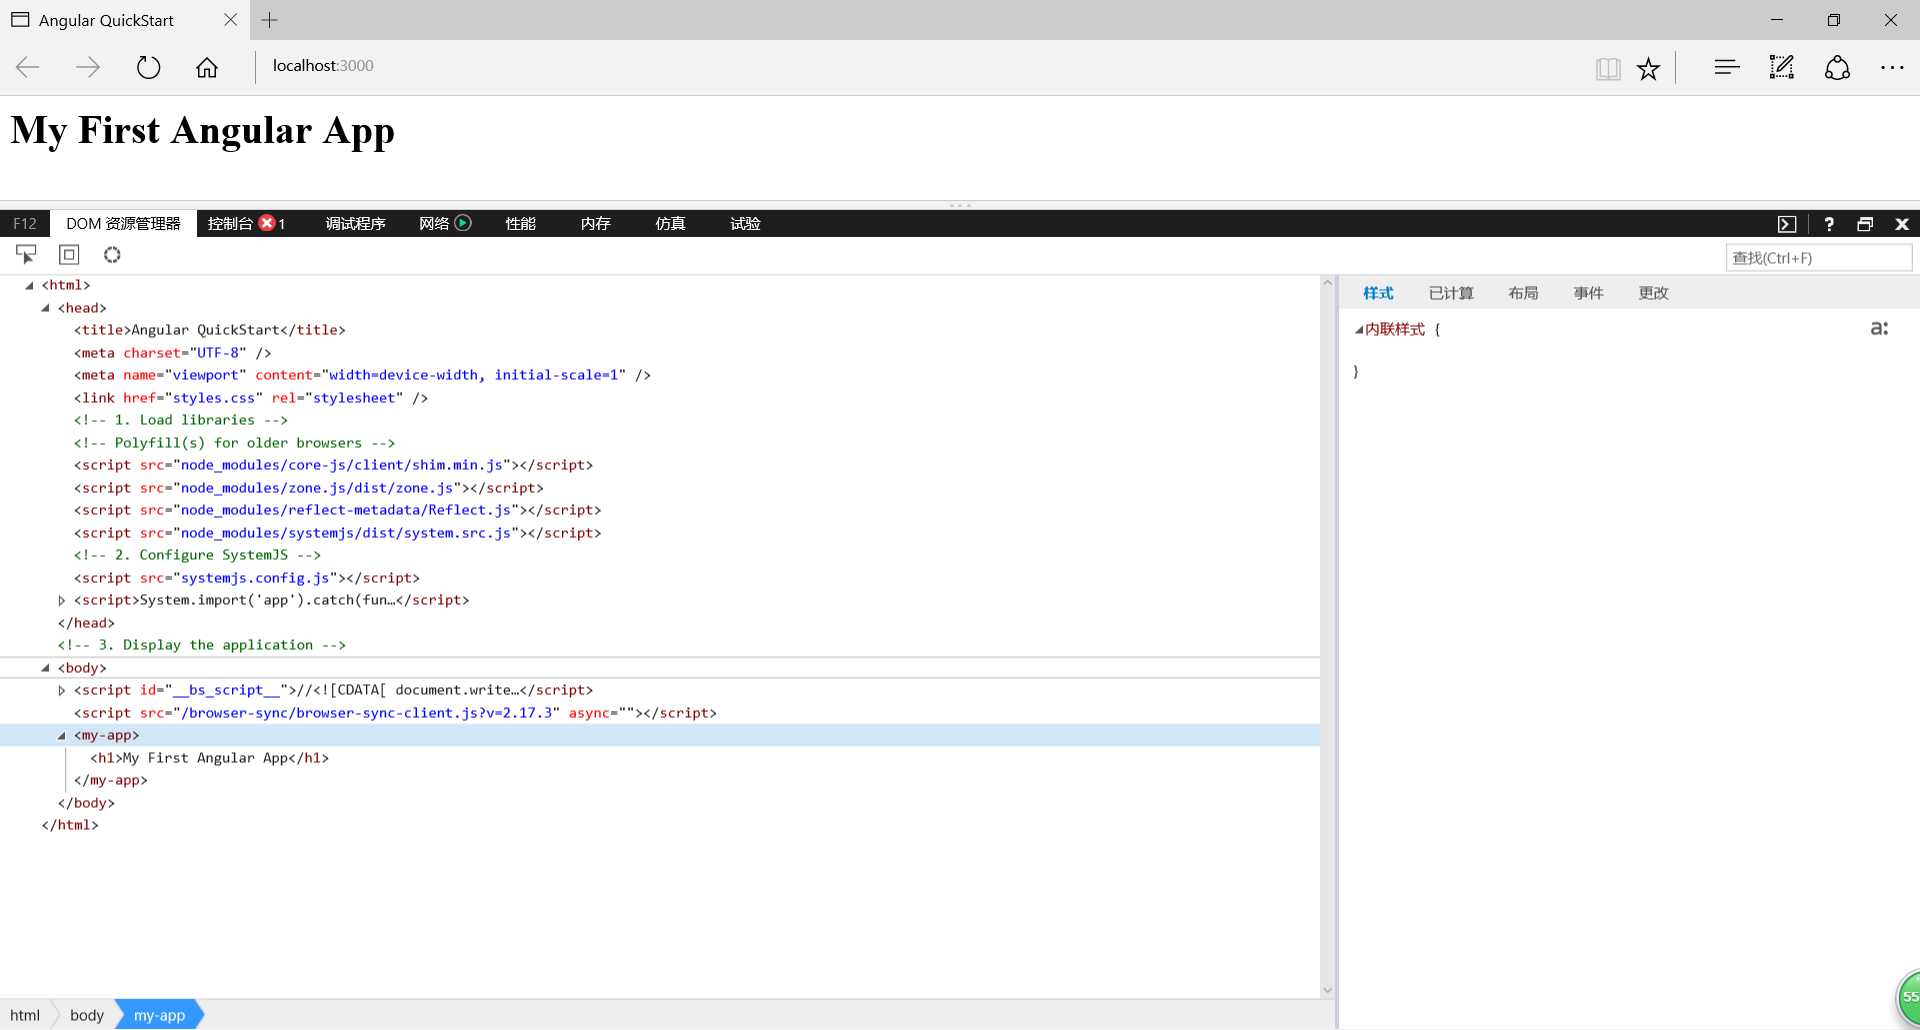Refresh the localhost page
The width and height of the screenshot is (1920, 1030).
[x=148, y=67]
